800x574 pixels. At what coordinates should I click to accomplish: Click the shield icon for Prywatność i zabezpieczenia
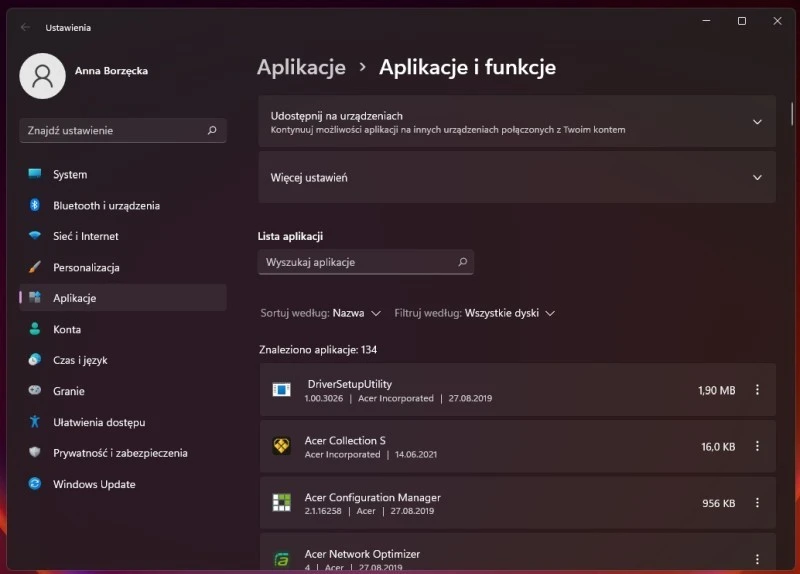coord(35,452)
